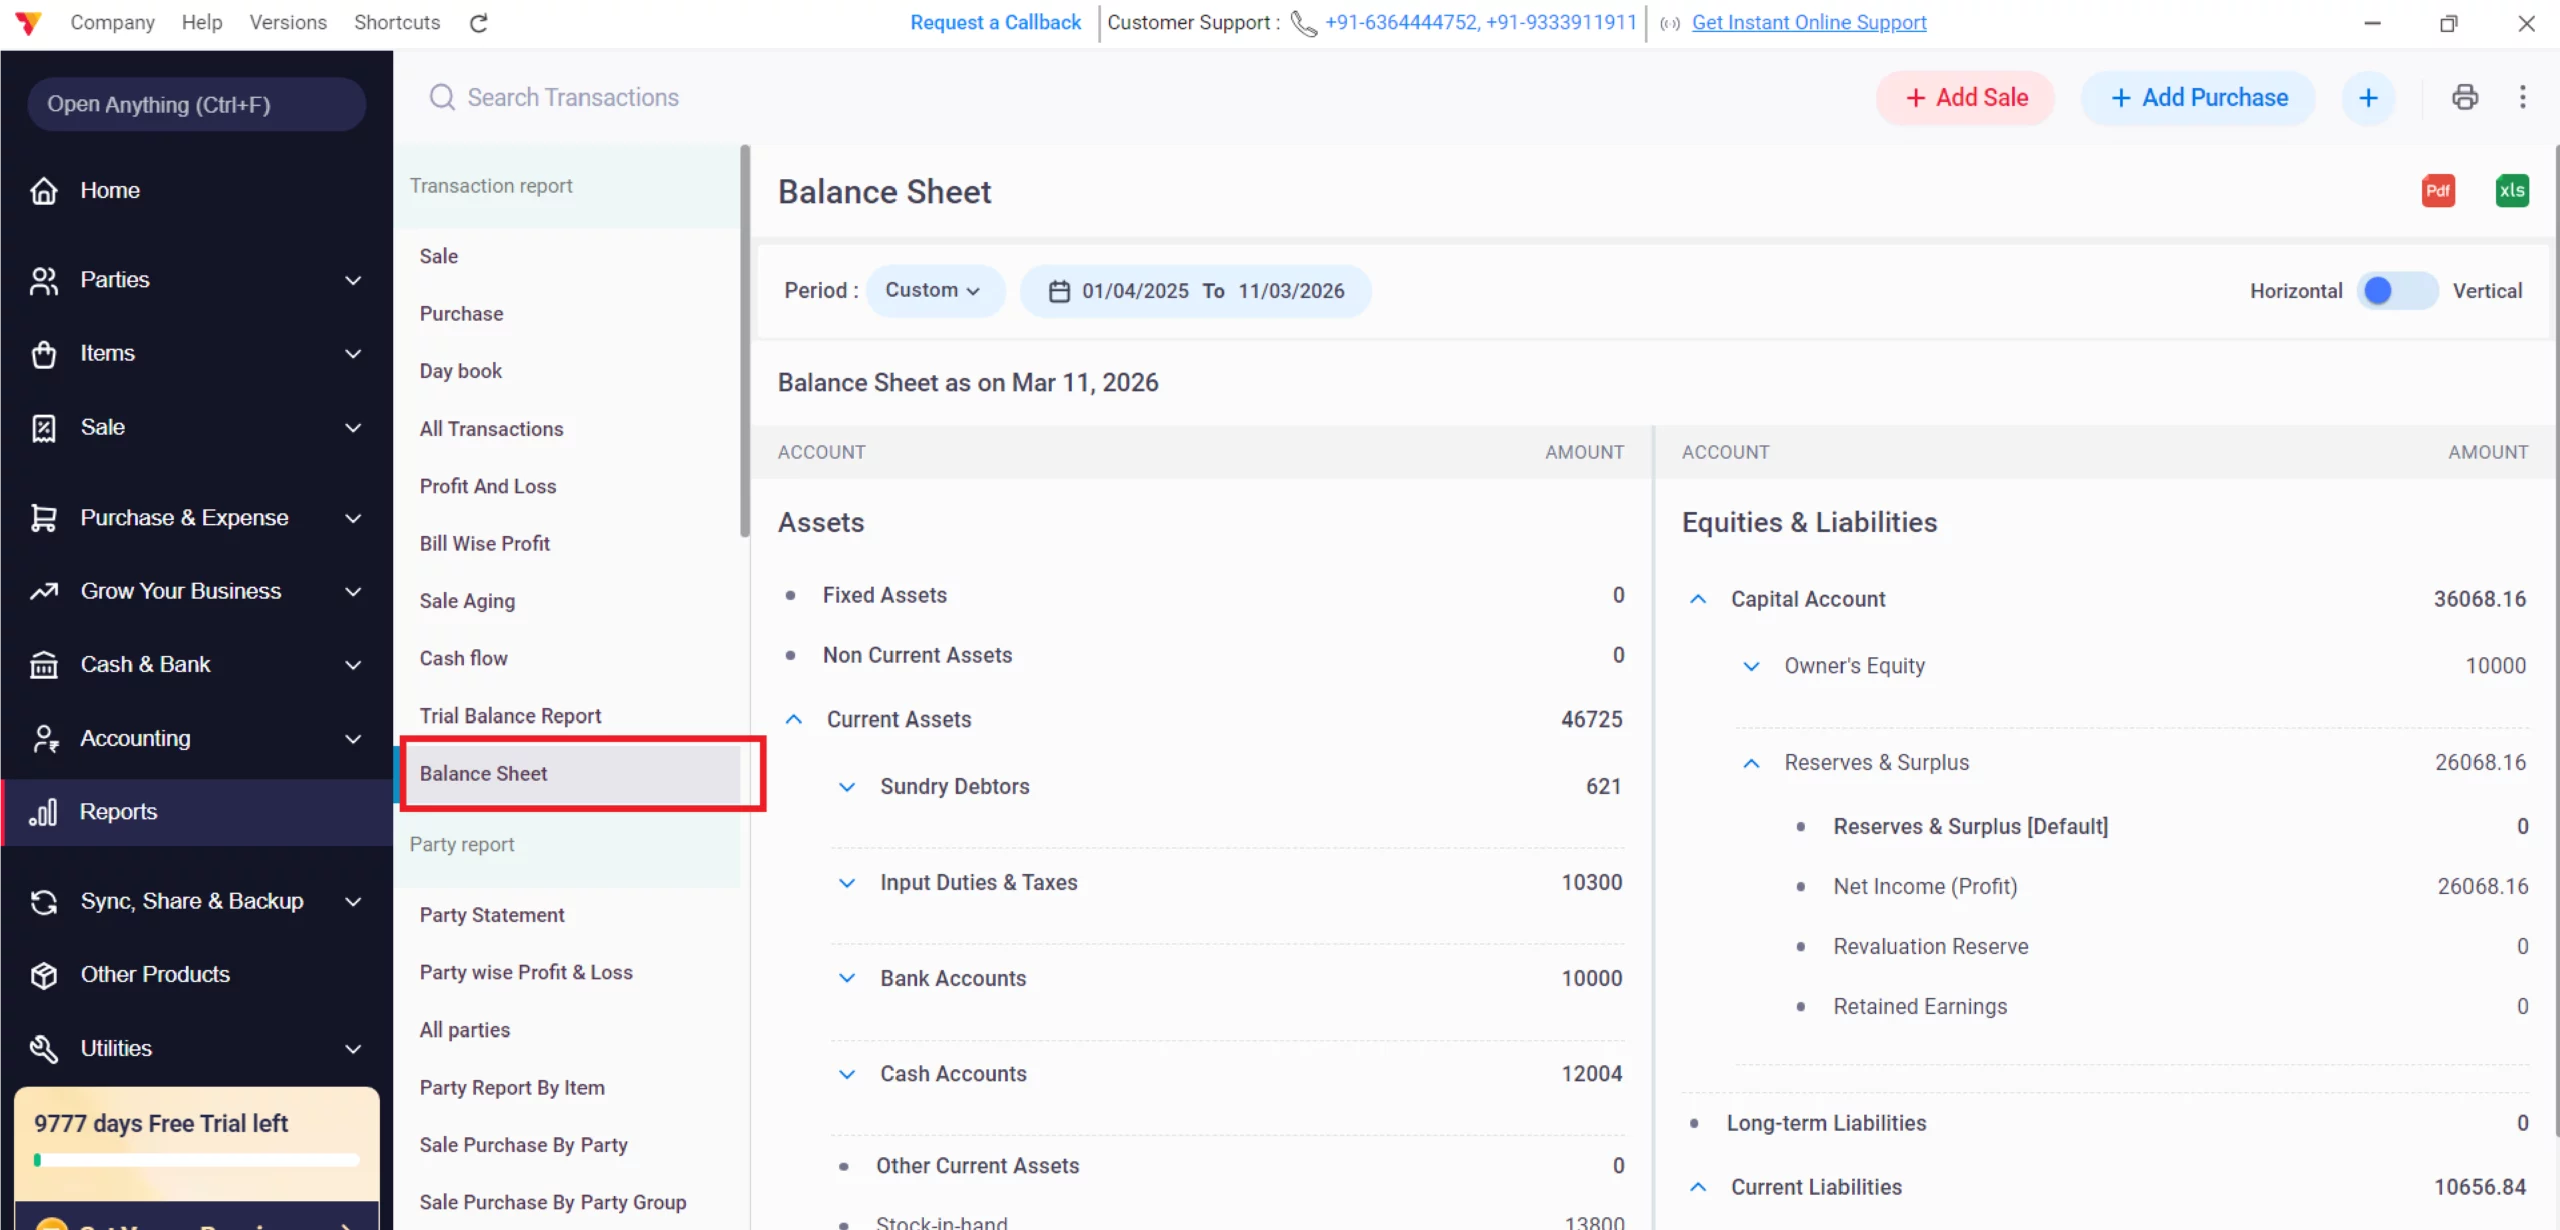
Task: Open the three-dot overflow menu
Action: [2524, 97]
